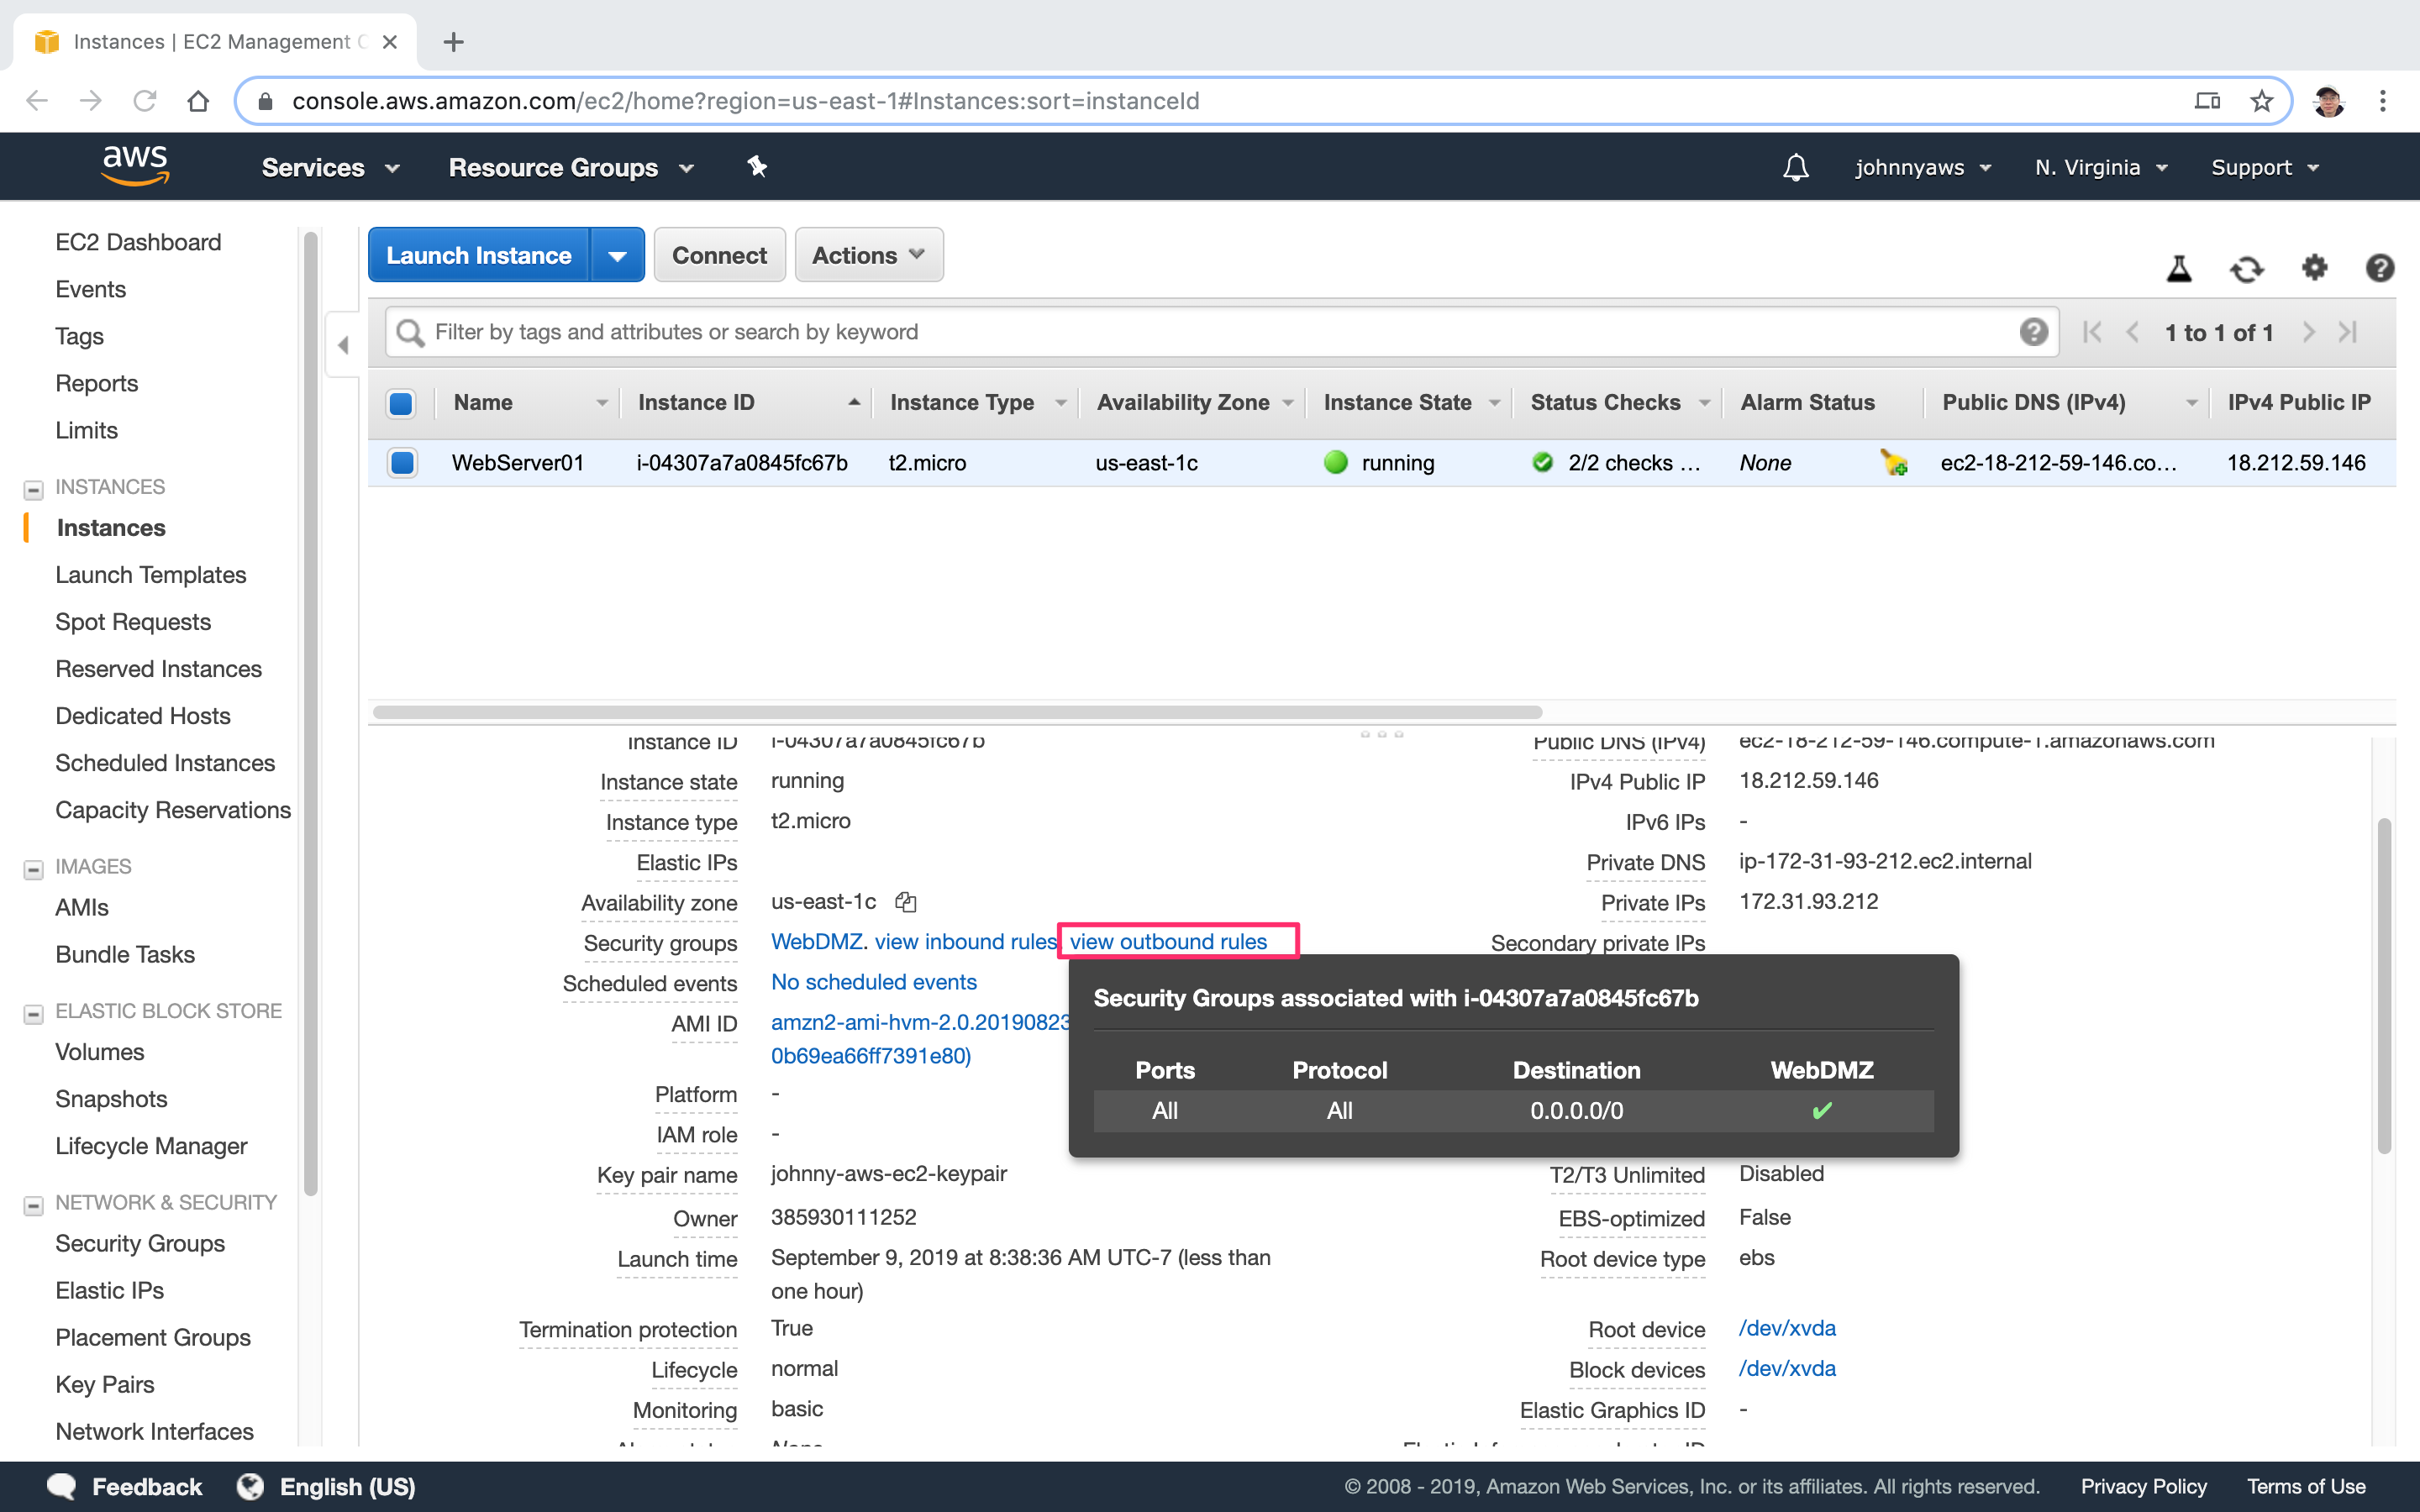Go to first page of results

(2092, 332)
